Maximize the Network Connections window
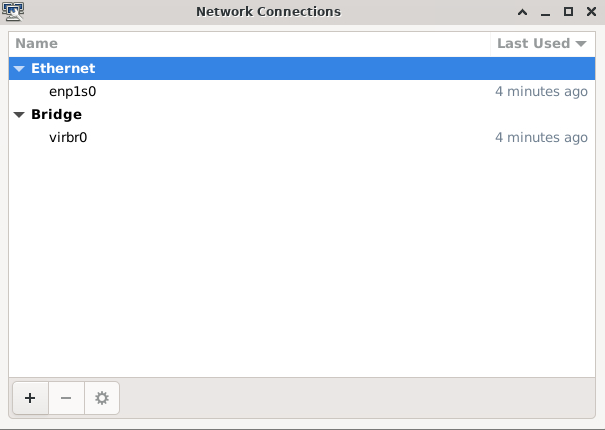605x430 pixels. click(x=568, y=12)
